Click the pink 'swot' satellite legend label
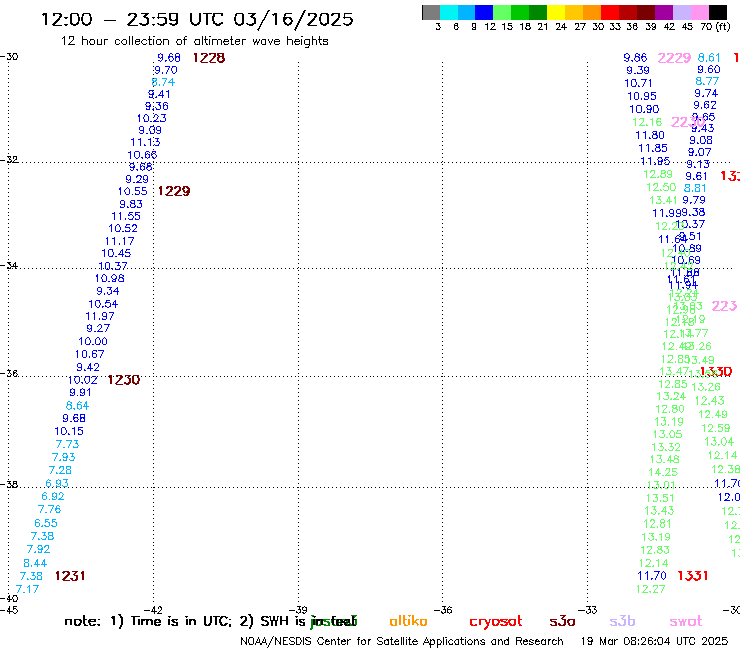Viewport: 740px width, 650px height. [686, 622]
